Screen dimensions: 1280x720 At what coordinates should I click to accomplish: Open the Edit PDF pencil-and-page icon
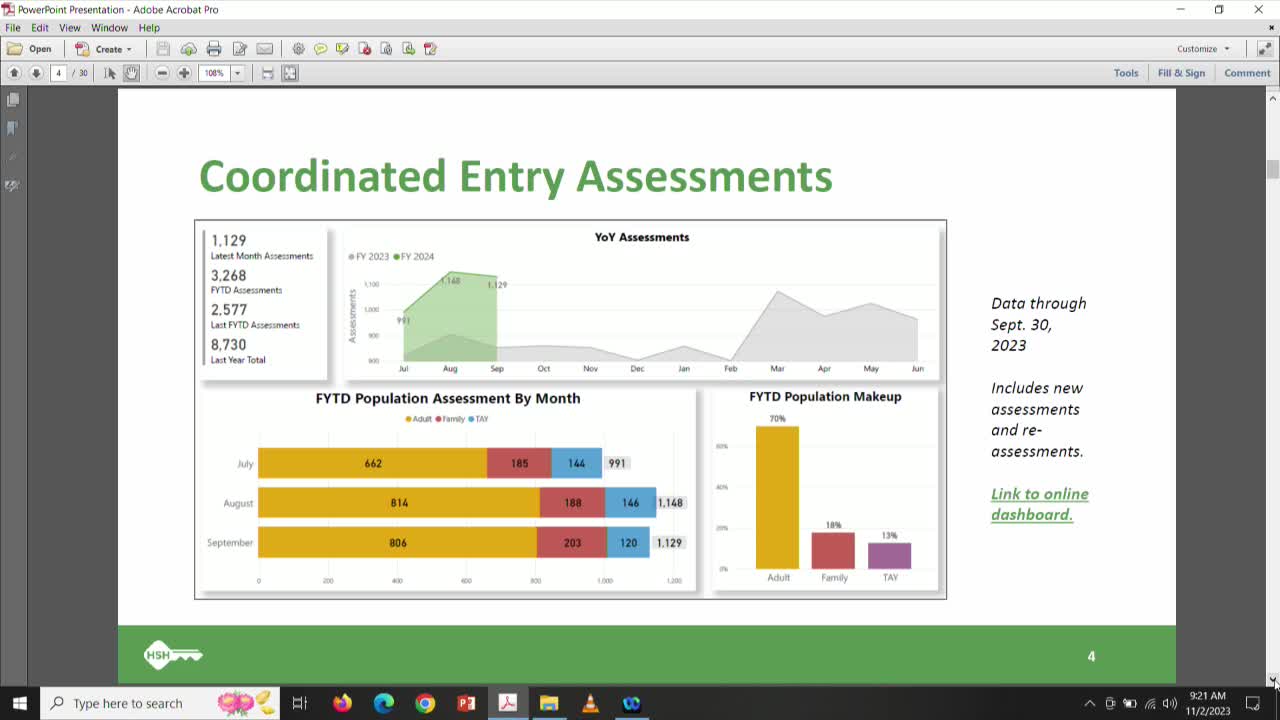coord(240,49)
